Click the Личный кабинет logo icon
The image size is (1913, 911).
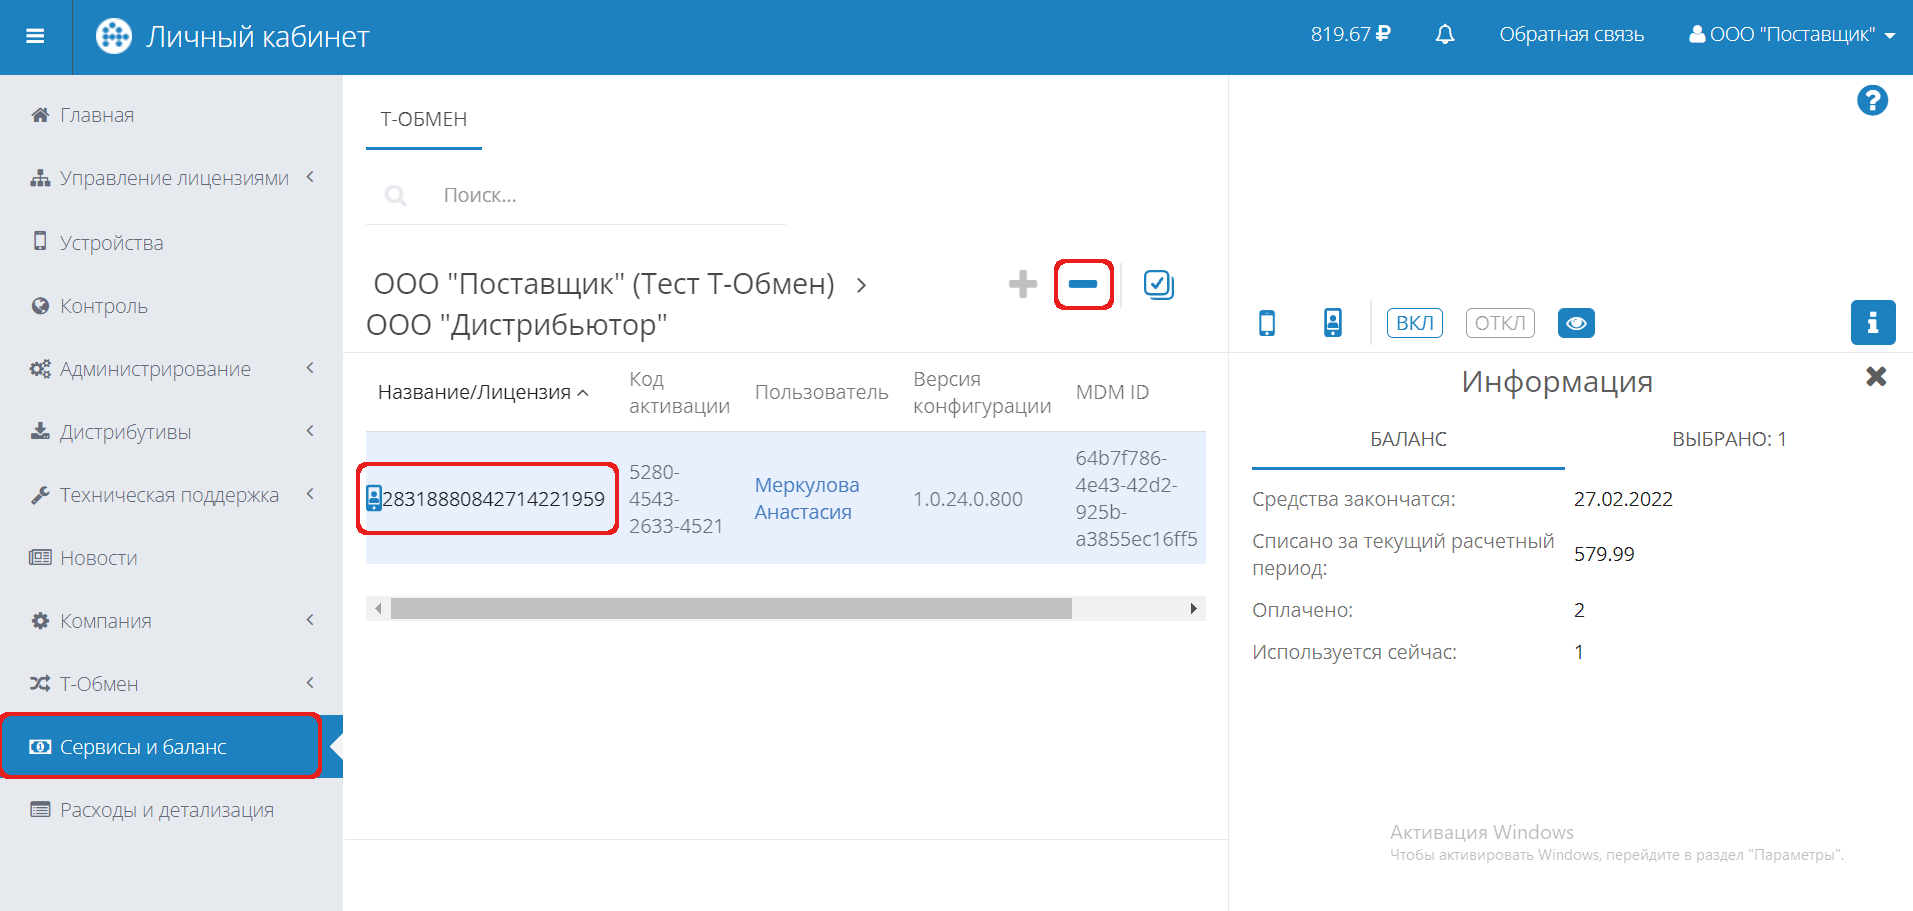[x=114, y=36]
